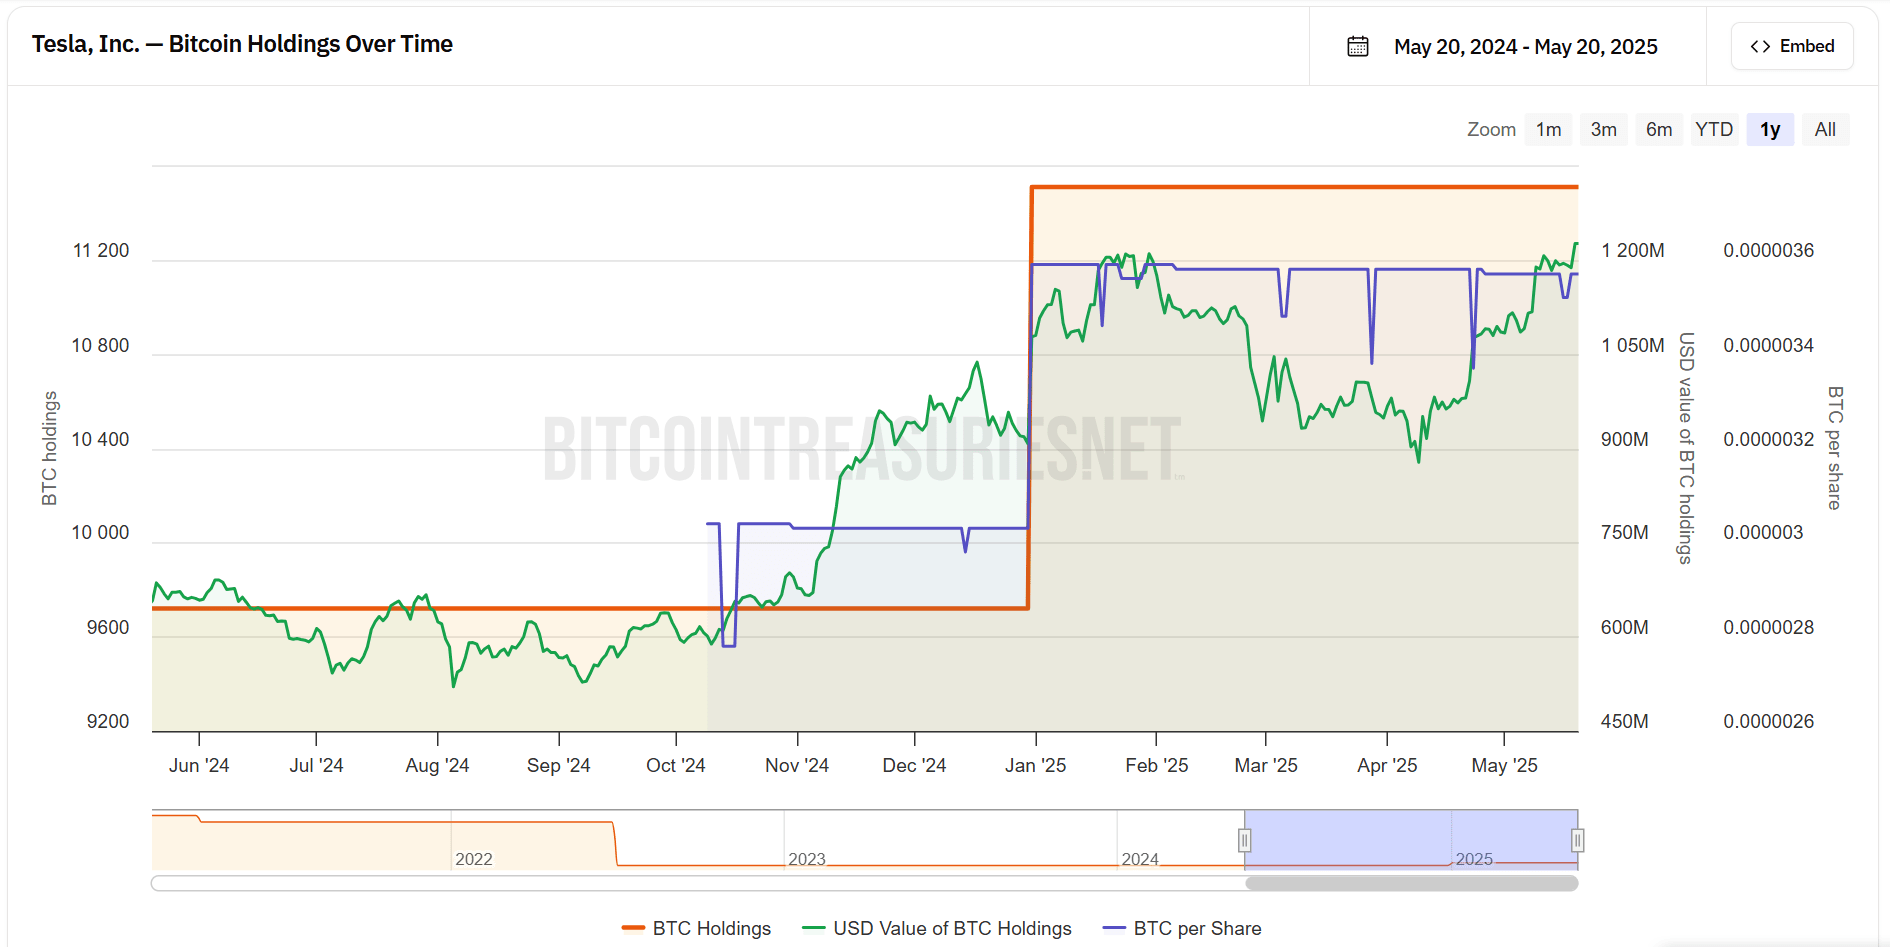Click the left navigator range handle
Viewport: 1890px width, 947px height.
[x=1245, y=840]
